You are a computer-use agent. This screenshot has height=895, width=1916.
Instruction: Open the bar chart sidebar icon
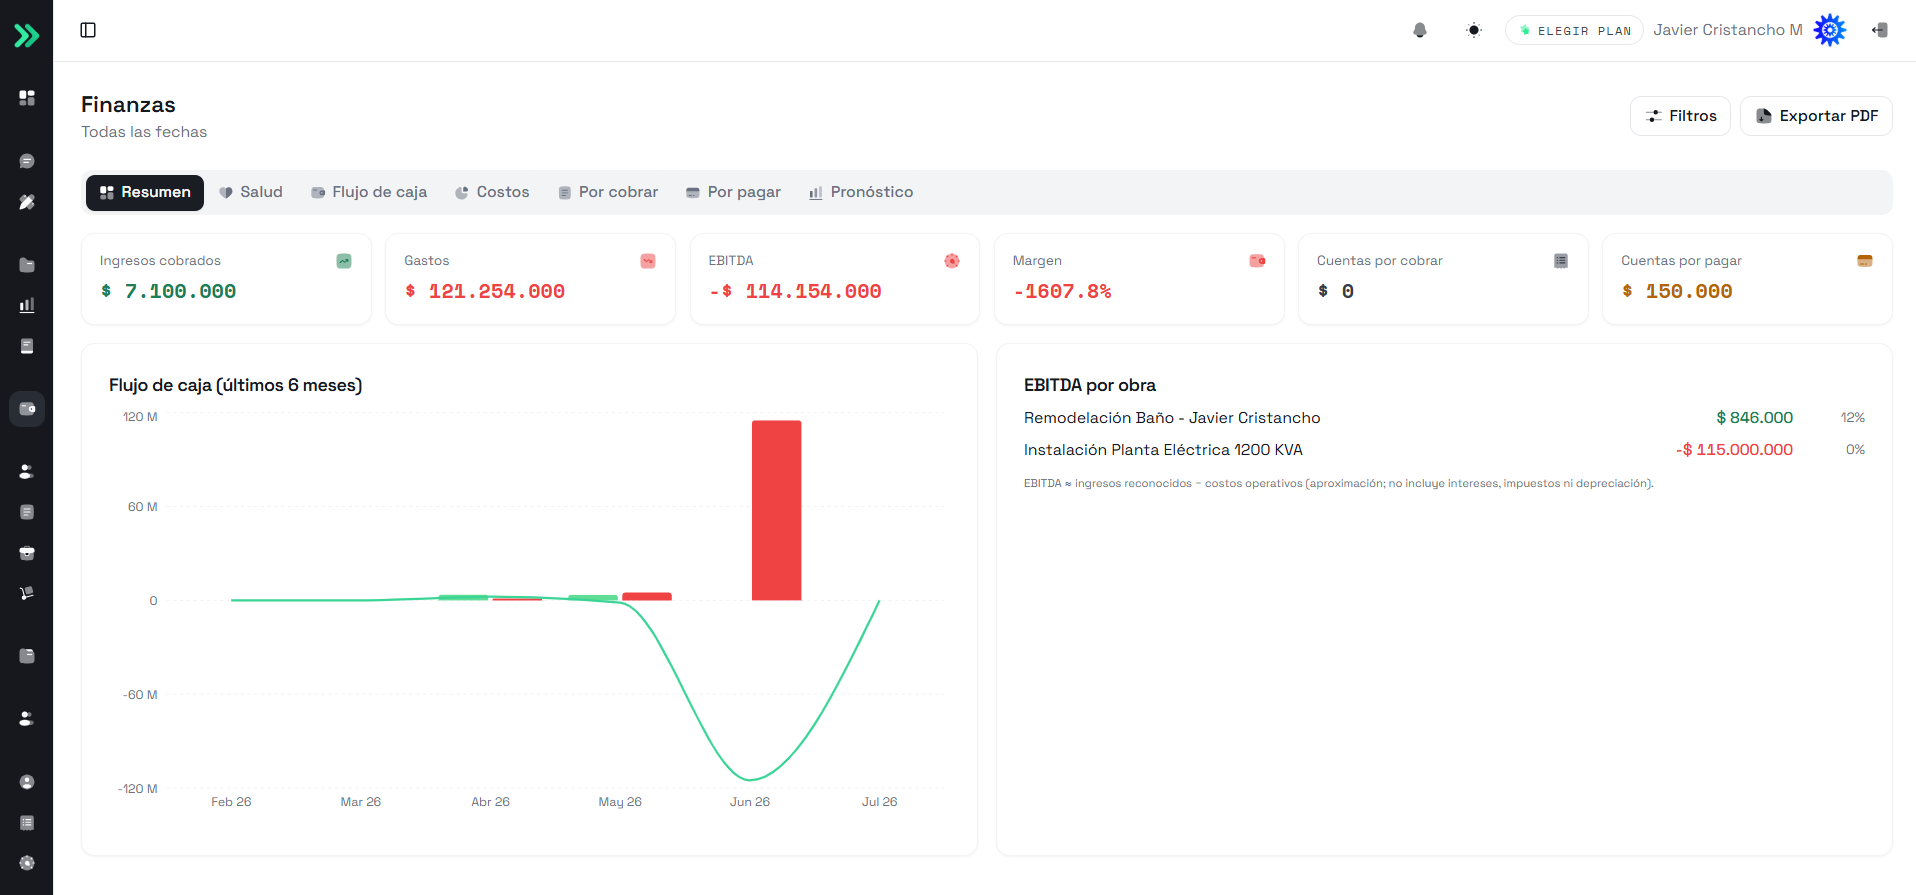click(27, 305)
